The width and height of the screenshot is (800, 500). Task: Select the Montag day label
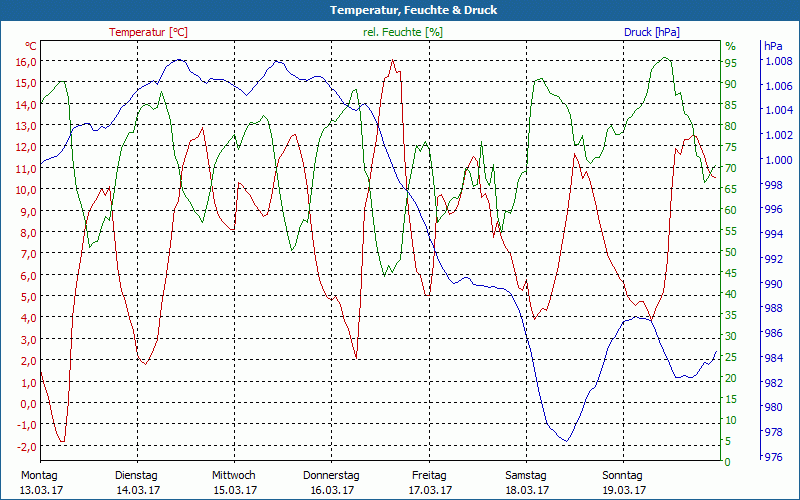pos(39,475)
